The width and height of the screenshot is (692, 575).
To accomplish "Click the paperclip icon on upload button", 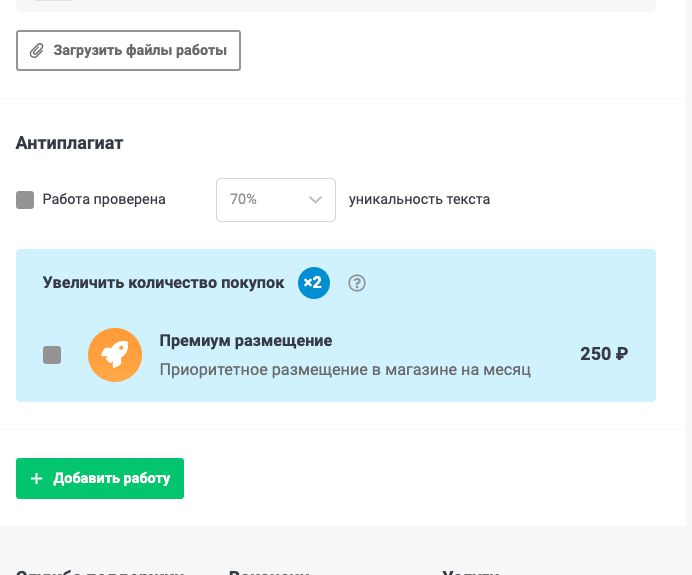I will pos(37,50).
